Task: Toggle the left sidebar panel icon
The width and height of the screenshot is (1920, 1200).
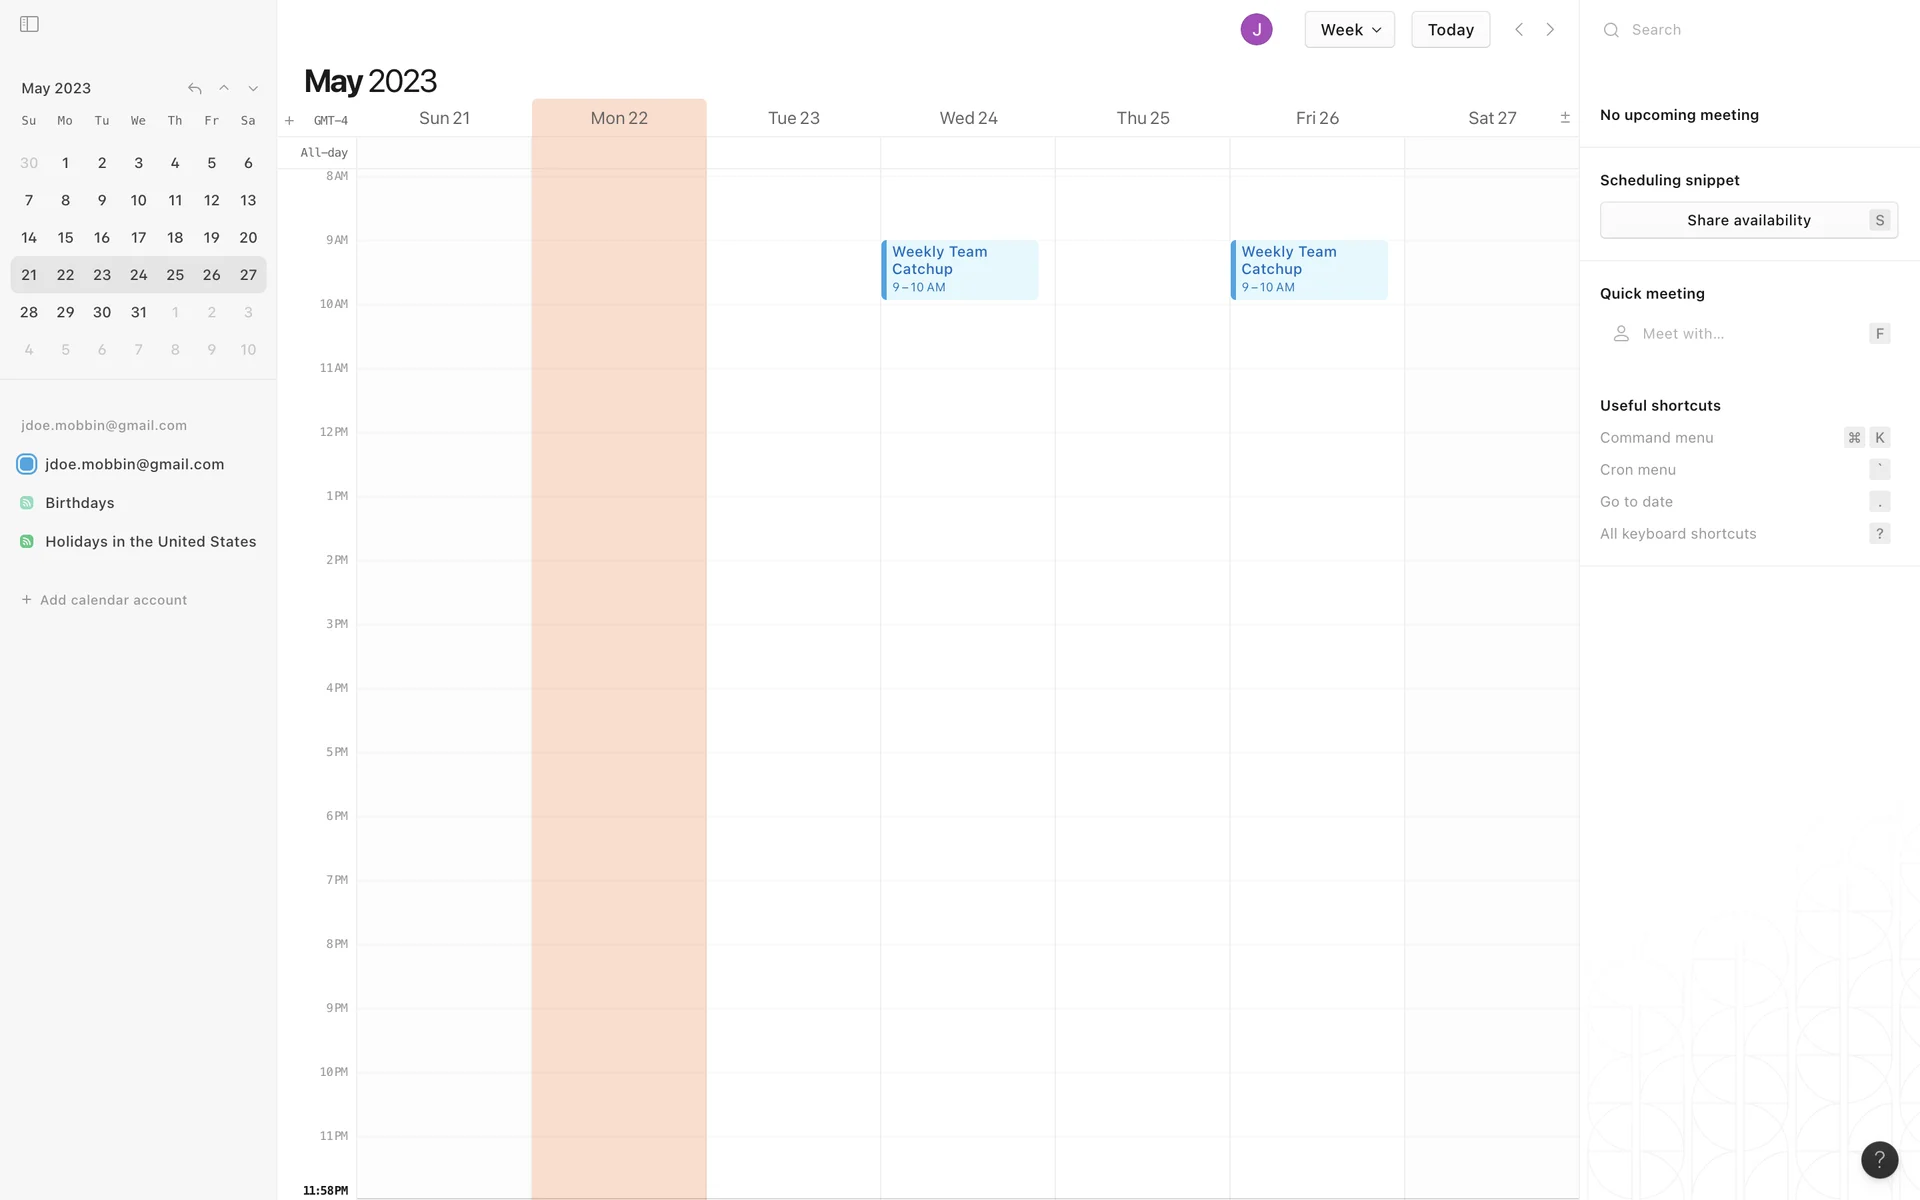Action: coord(29,24)
